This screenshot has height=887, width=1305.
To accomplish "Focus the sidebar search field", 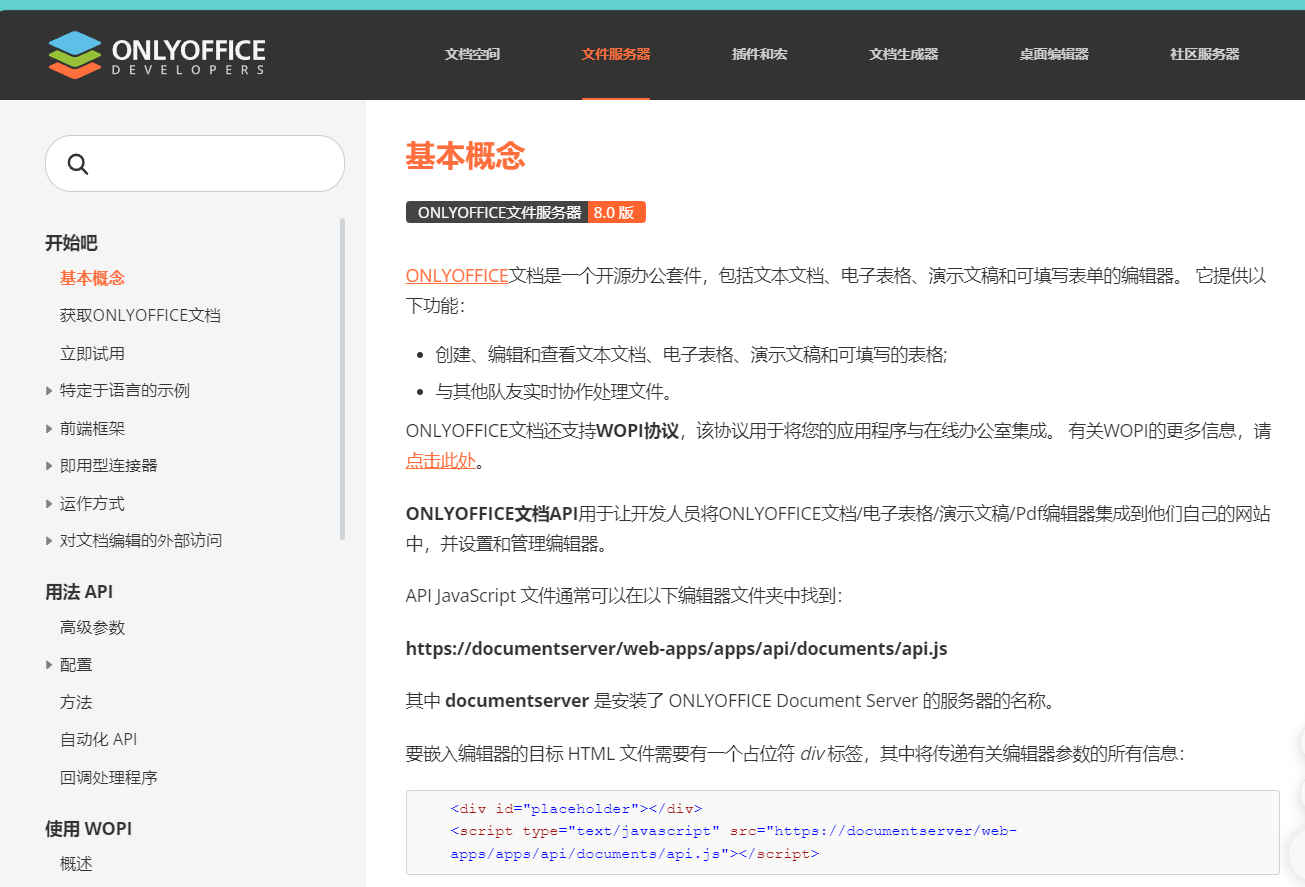I will click(195, 163).
